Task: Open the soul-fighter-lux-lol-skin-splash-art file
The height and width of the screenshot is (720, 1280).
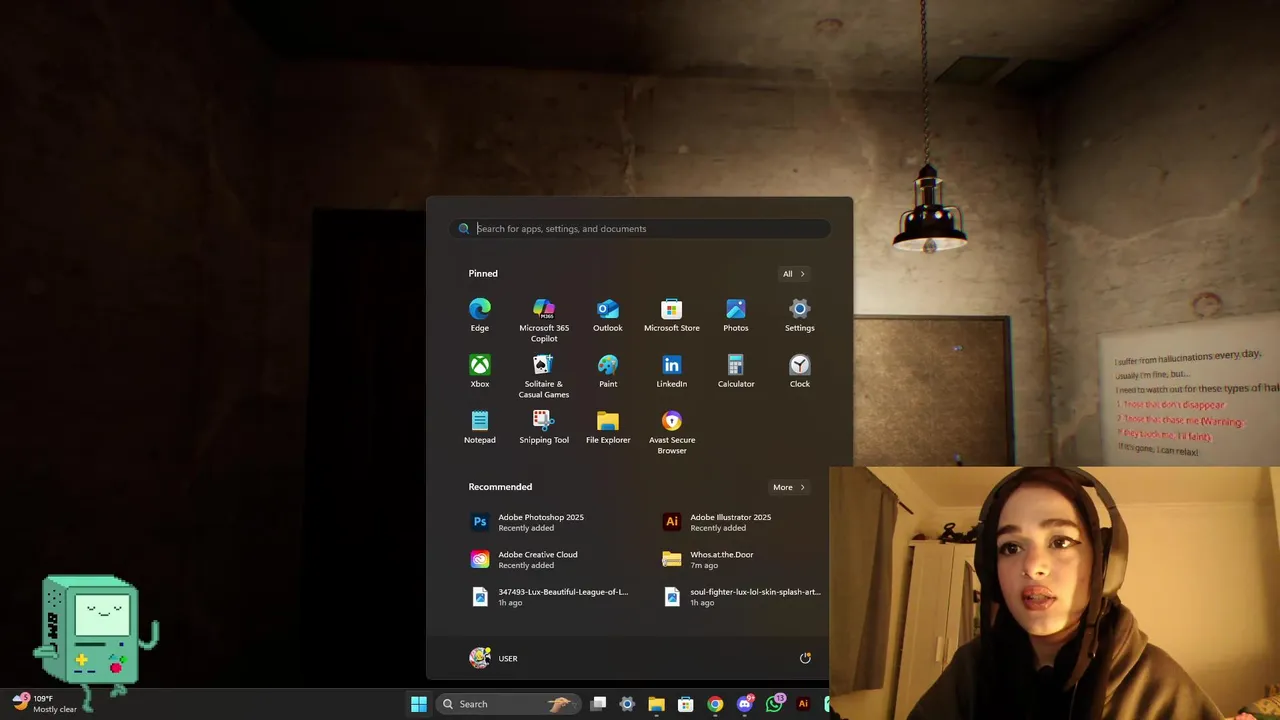Action: 742,597
